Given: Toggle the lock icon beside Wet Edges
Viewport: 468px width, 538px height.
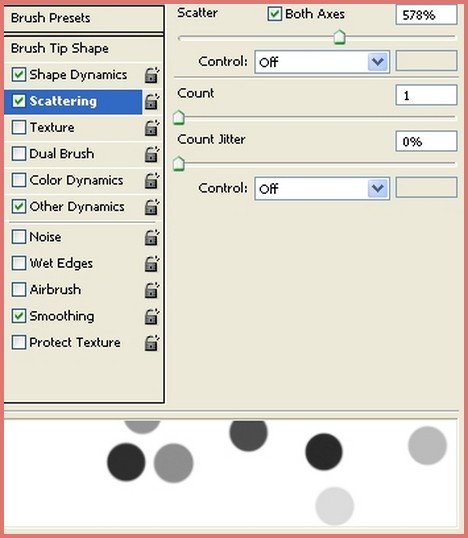Looking at the screenshot, I should 151,264.
